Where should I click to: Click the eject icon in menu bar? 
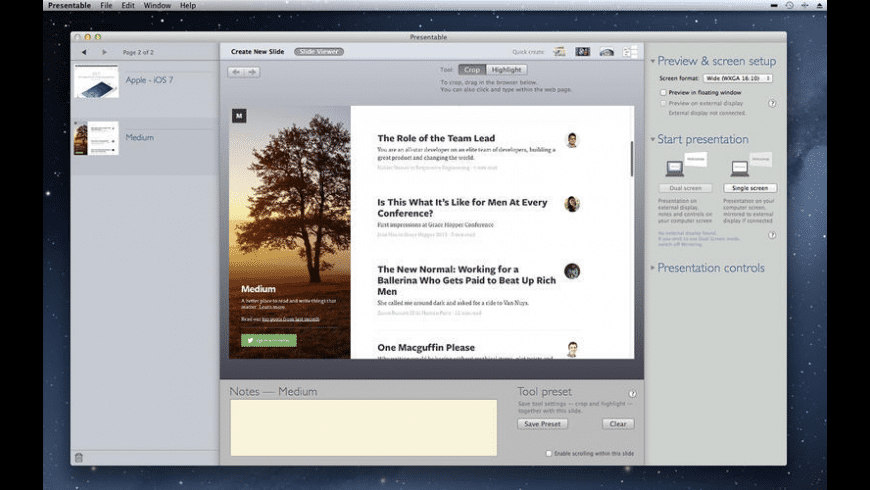point(820,5)
